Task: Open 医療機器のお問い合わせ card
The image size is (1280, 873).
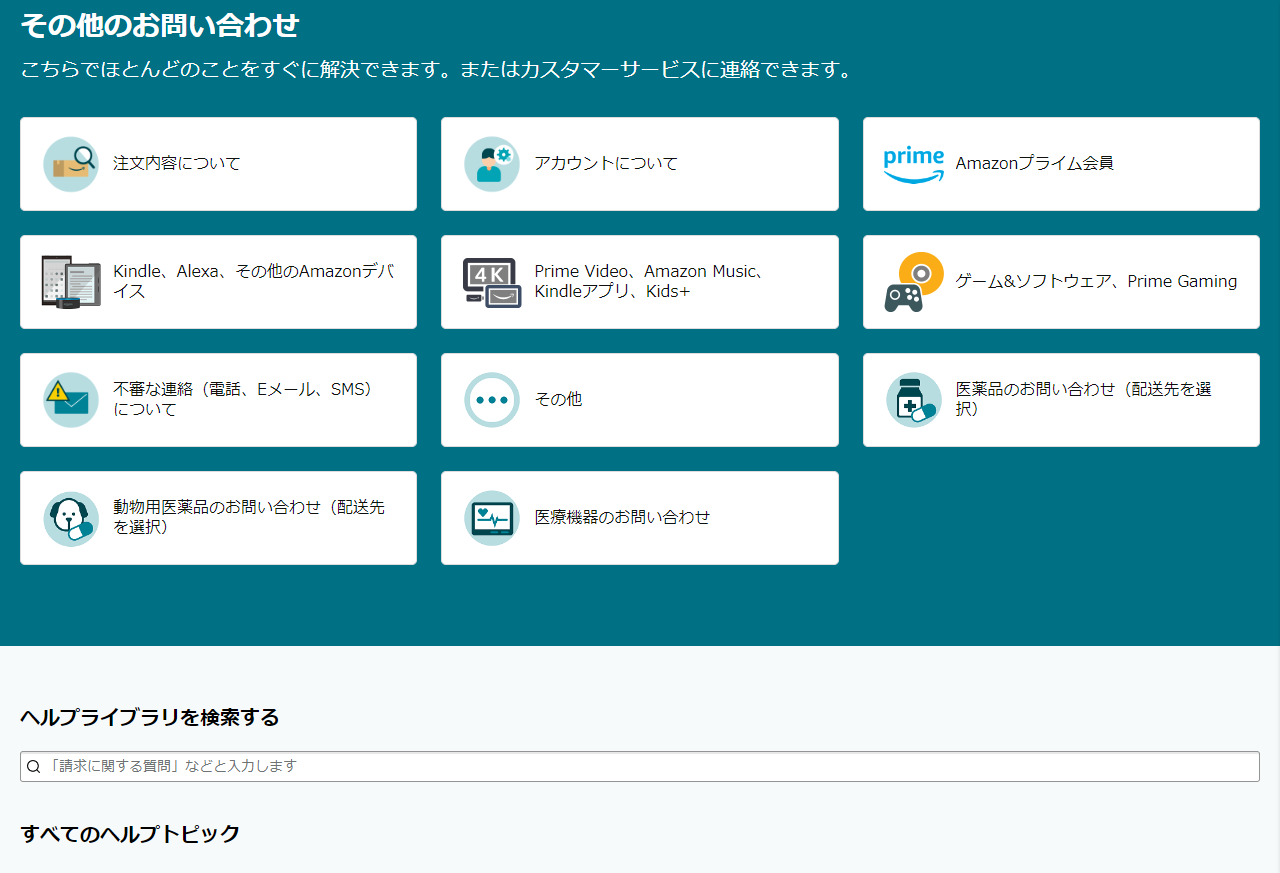Action: click(x=640, y=518)
